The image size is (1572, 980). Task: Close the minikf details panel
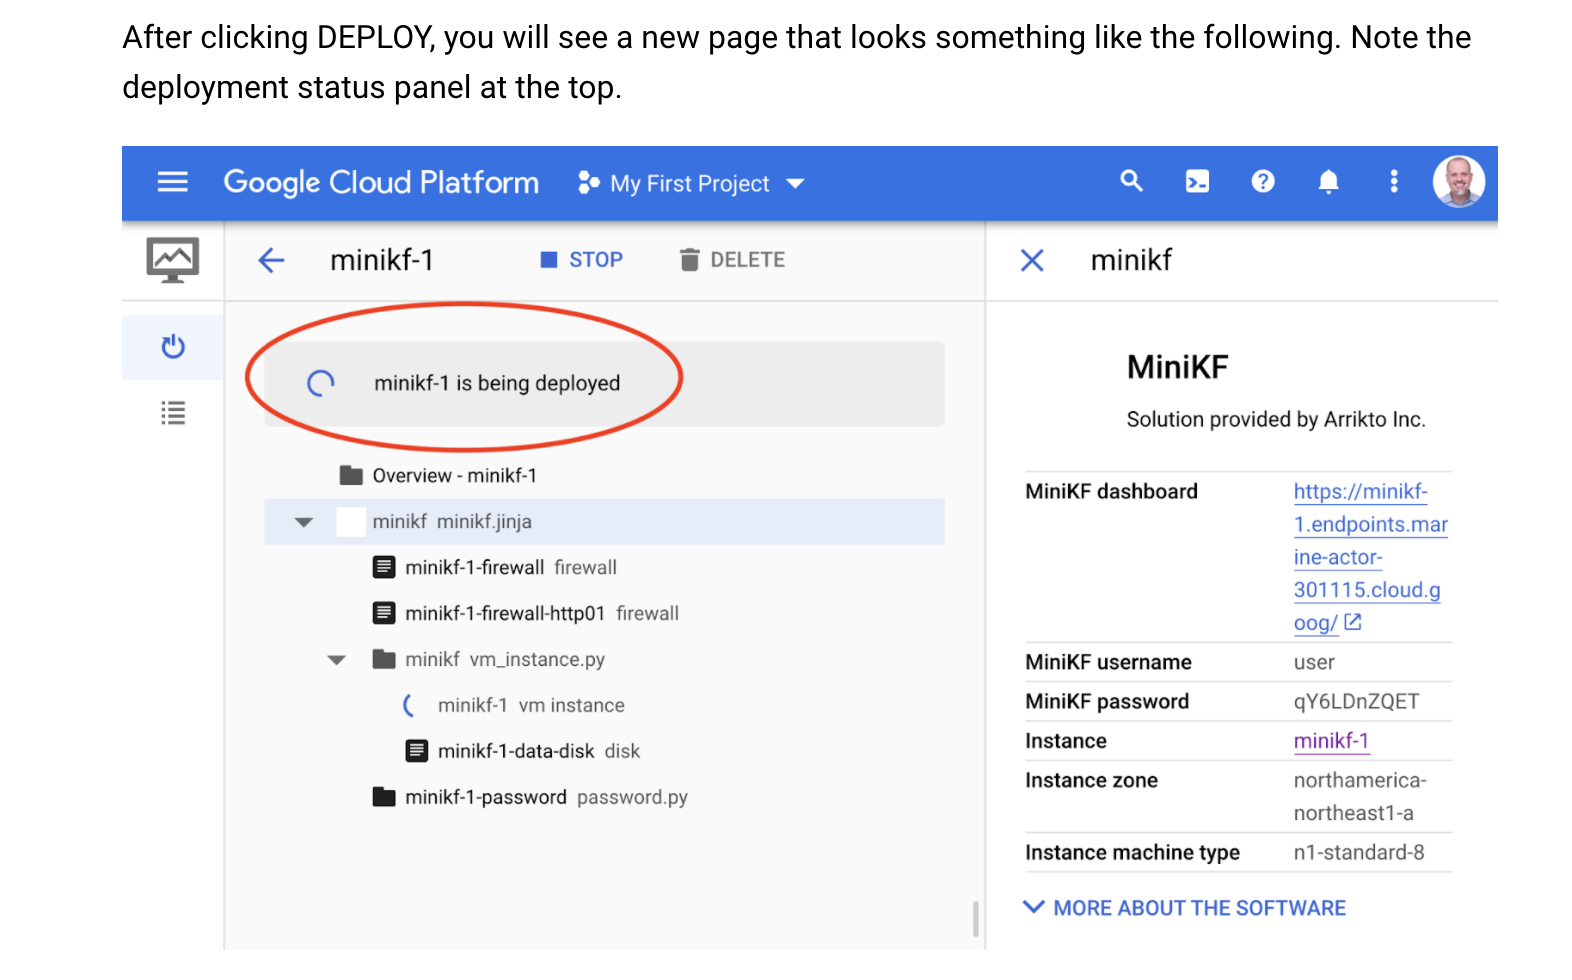click(1032, 261)
